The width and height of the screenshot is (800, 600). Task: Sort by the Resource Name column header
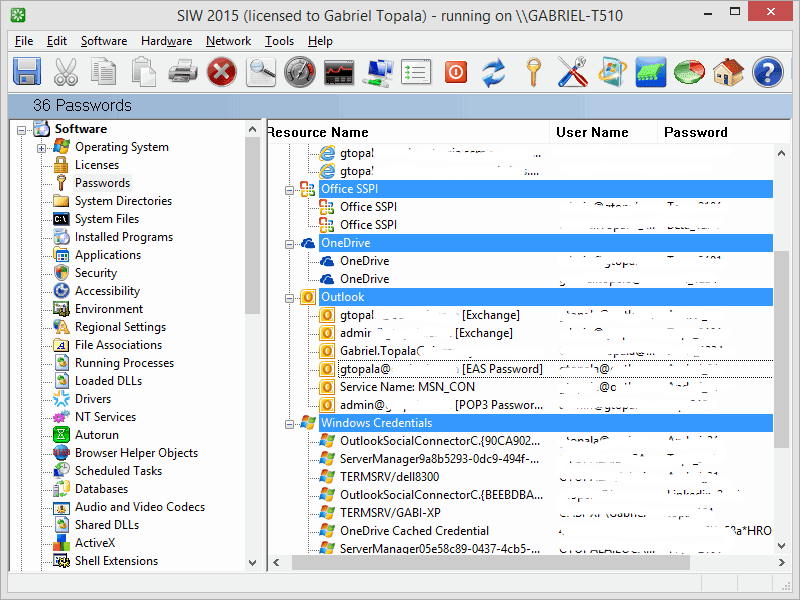click(x=408, y=132)
